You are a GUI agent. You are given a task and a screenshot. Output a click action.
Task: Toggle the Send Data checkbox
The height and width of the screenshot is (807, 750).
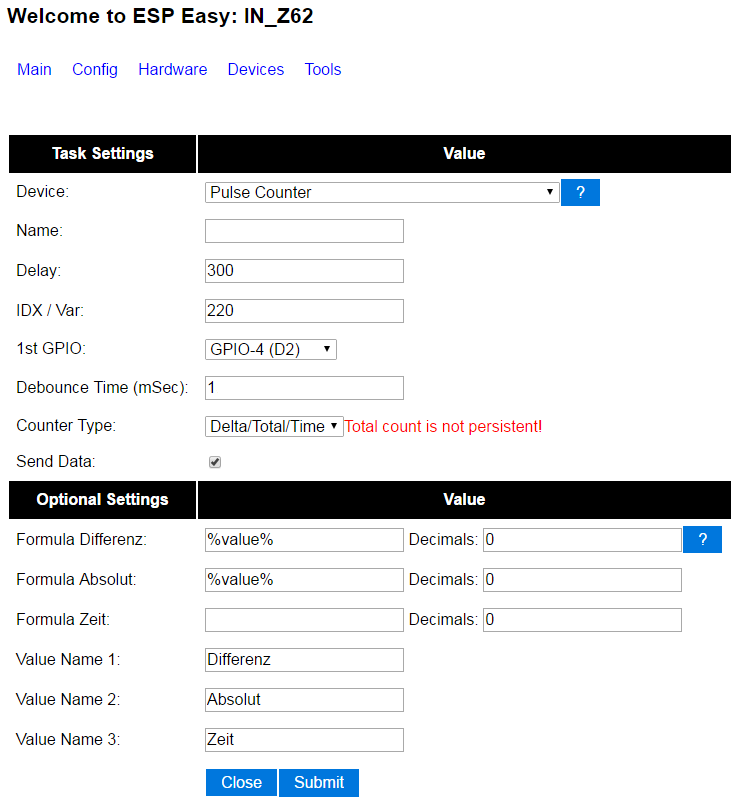pyautogui.click(x=214, y=462)
